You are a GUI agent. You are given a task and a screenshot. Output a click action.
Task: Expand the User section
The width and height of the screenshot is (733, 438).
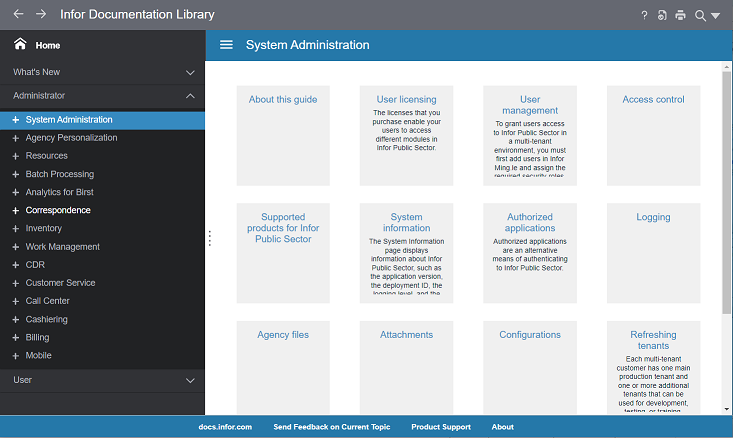pyautogui.click(x=190, y=381)
